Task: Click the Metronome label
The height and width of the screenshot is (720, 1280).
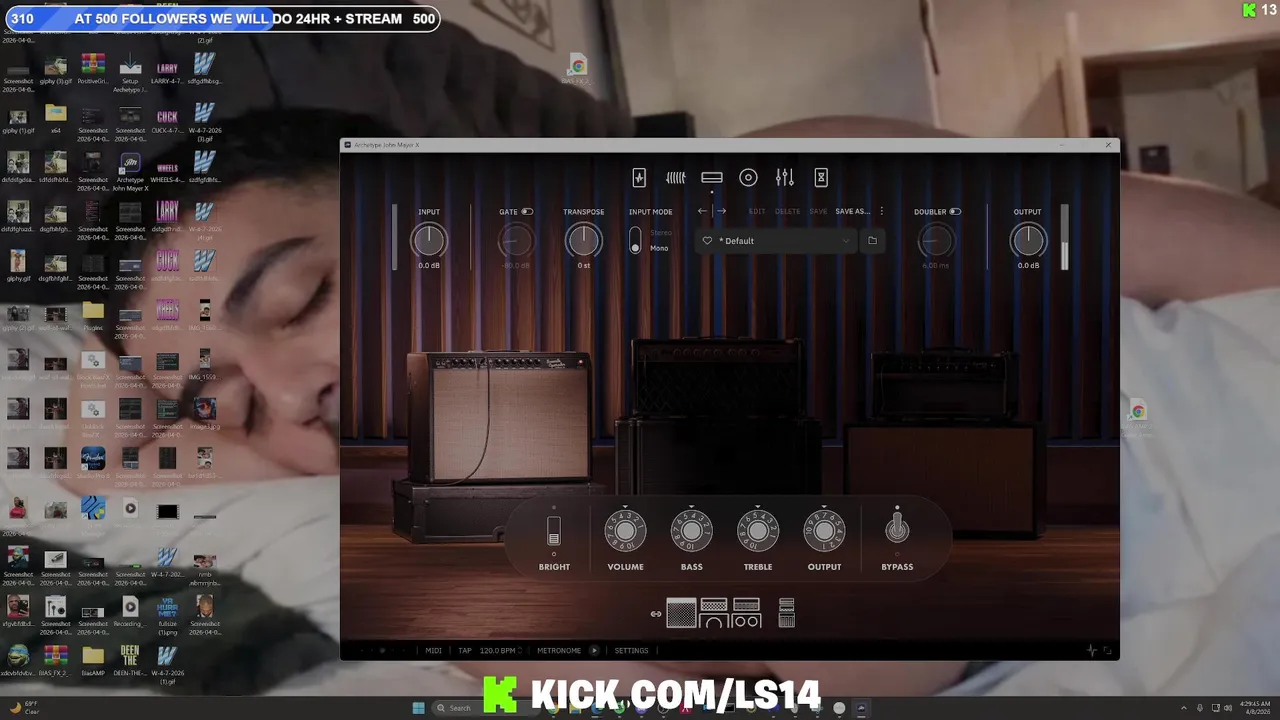Action: 559,651
